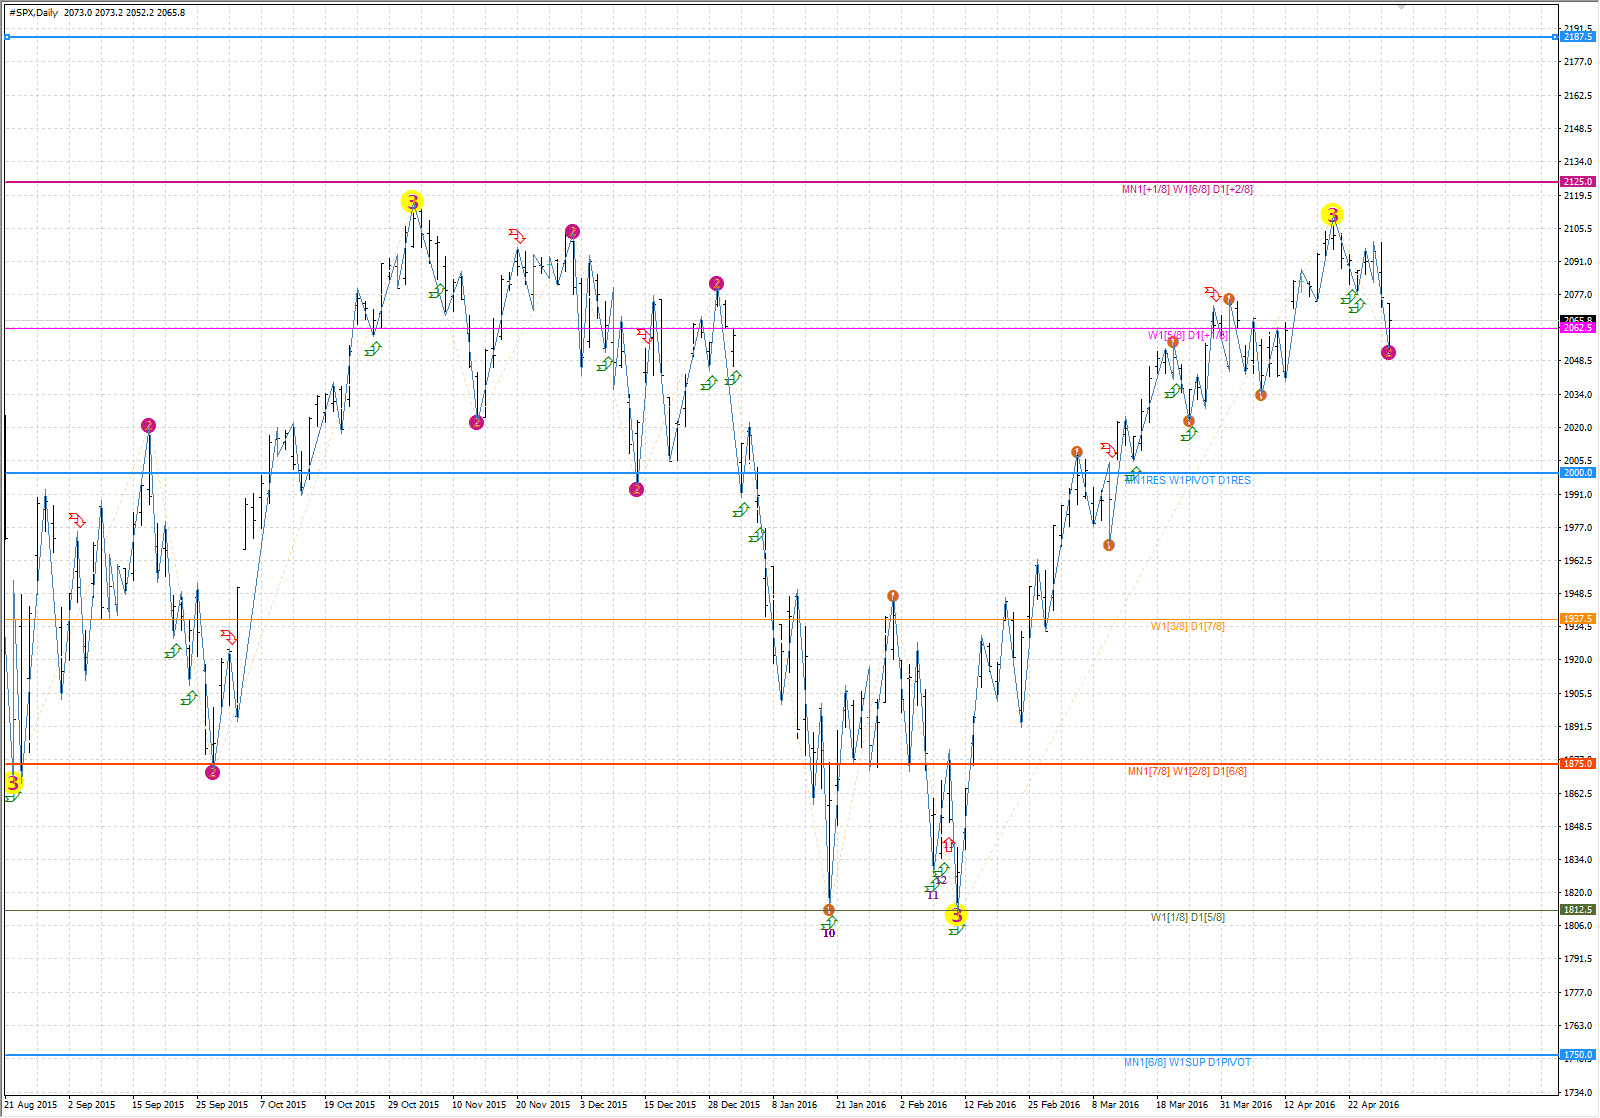1600x1118 pixels.
Task: Select the 1875.0 orange price tag
Action: (x=1577, y=764)
